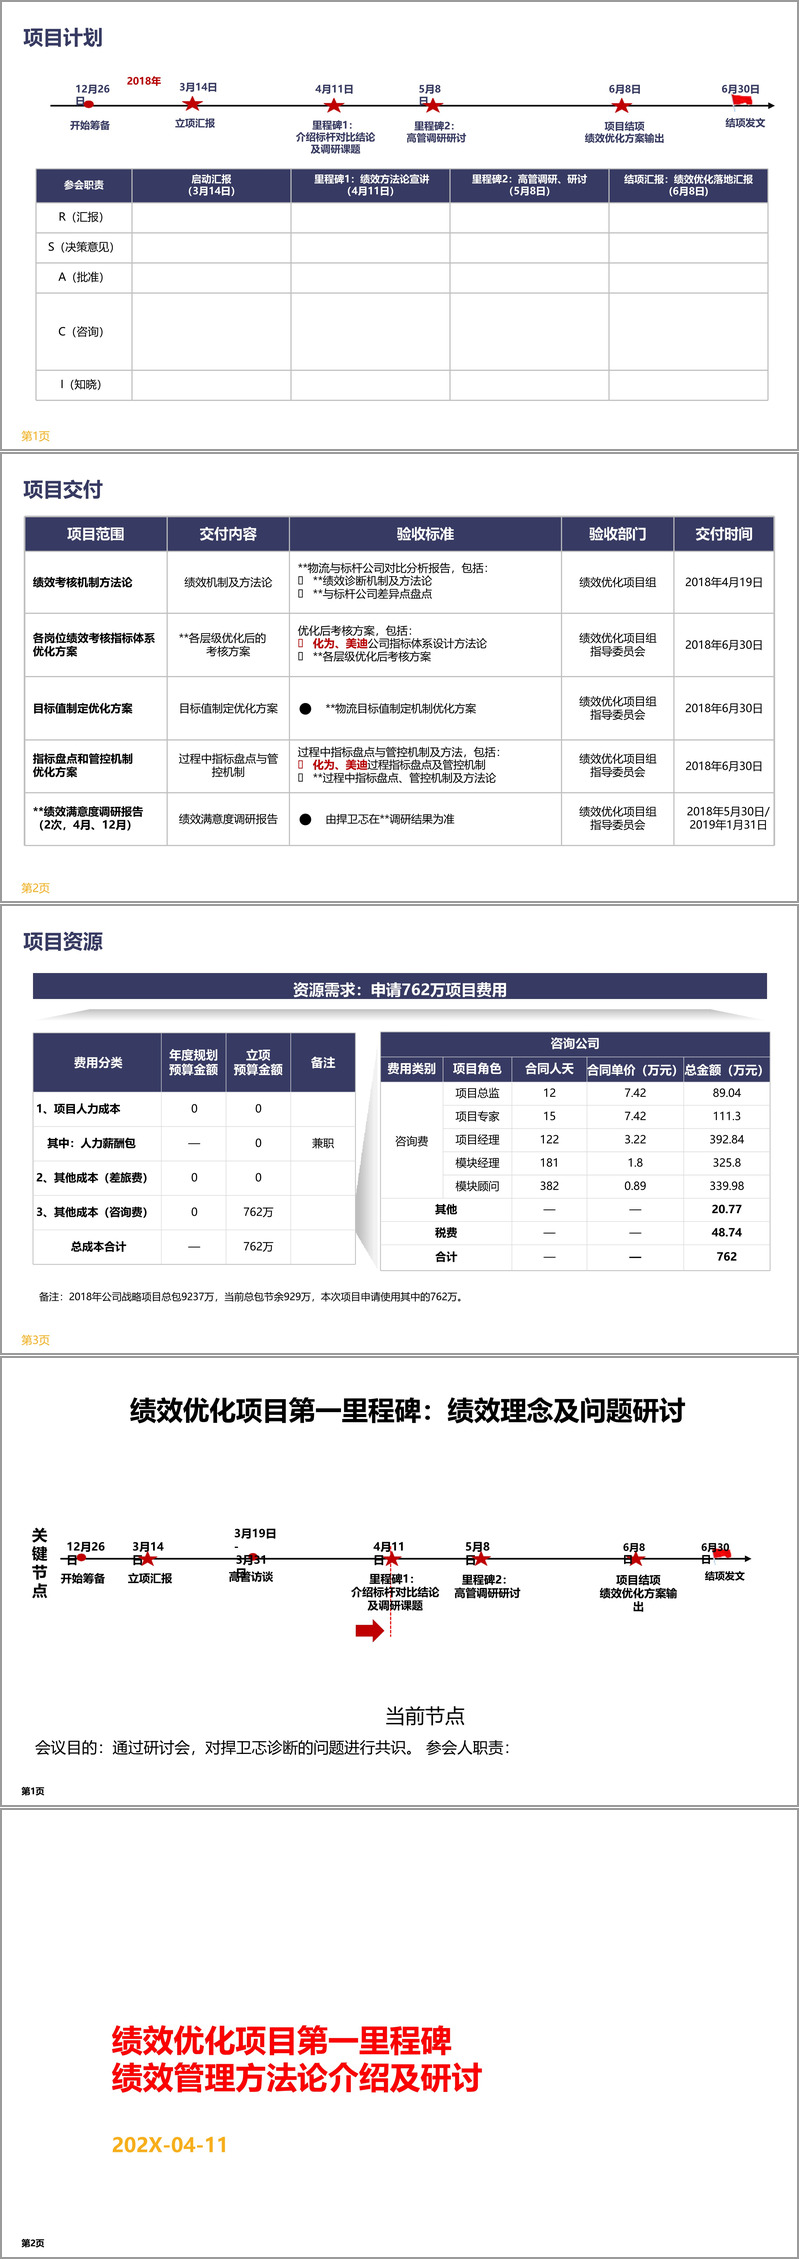Click the 2018年5月30日/2019年1月31日 date cell
The height and width of the screenshot is (2259, 800).
click(724, 819)
